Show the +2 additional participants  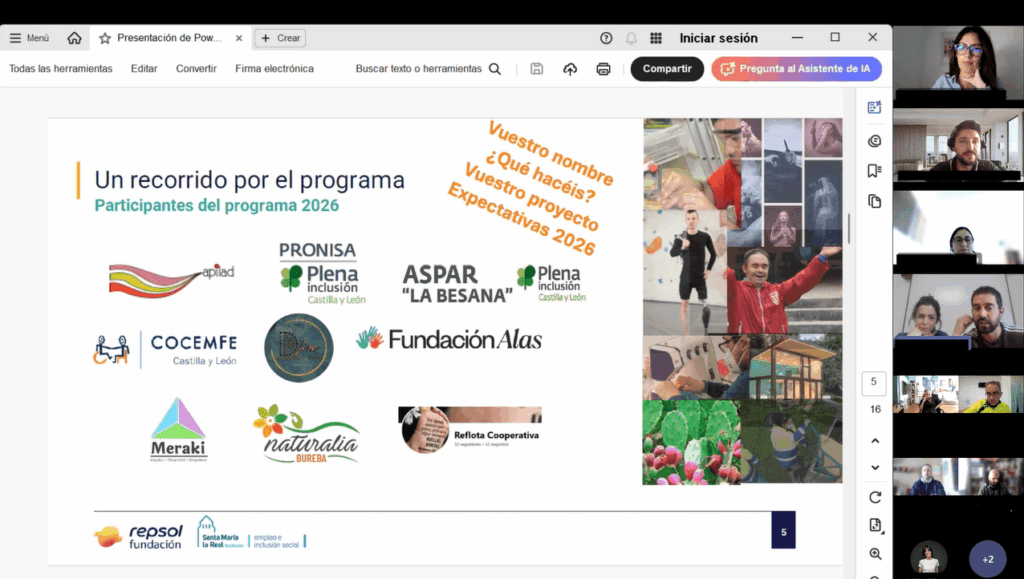pos(987,559)
